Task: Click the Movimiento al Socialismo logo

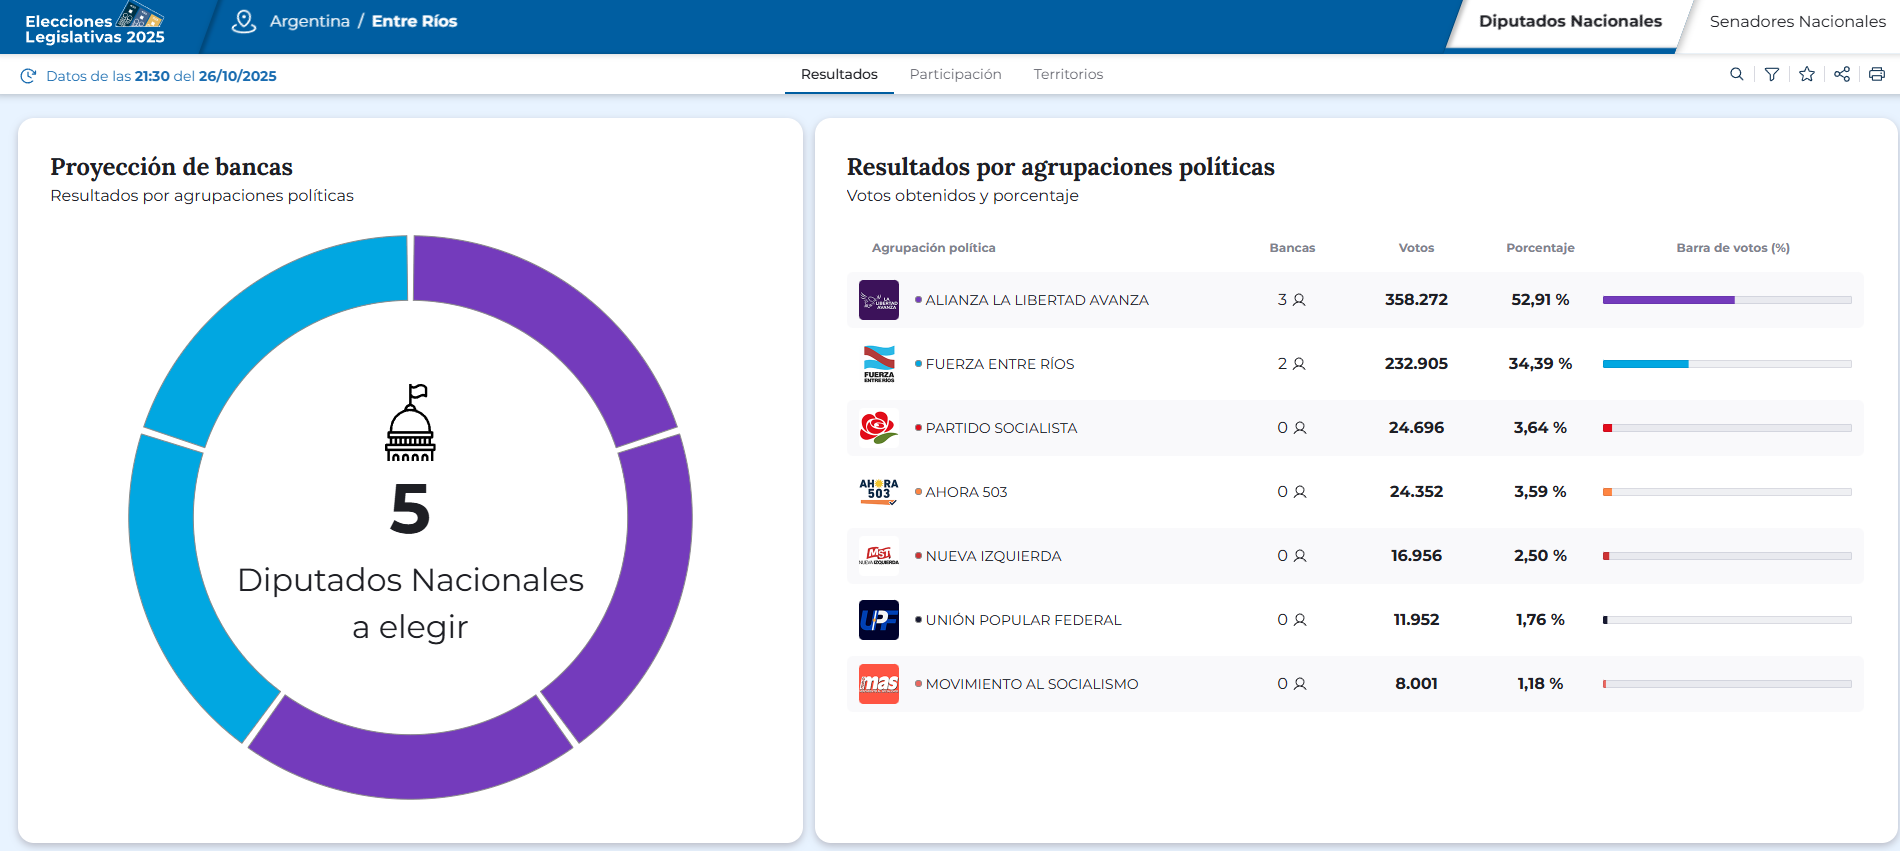Action: (x=879, y=684)
